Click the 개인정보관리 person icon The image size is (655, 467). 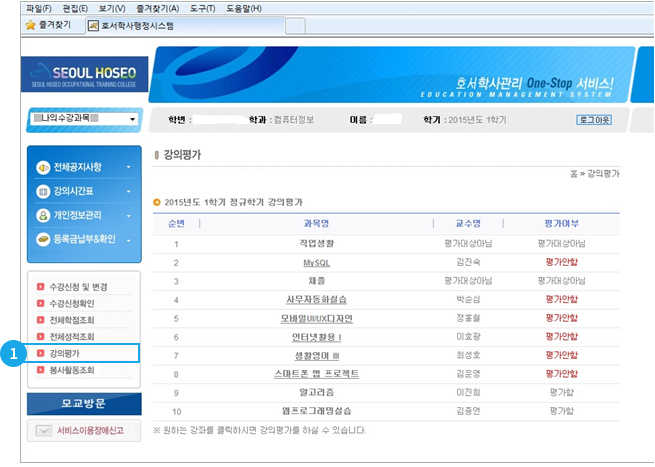[43, 215]
